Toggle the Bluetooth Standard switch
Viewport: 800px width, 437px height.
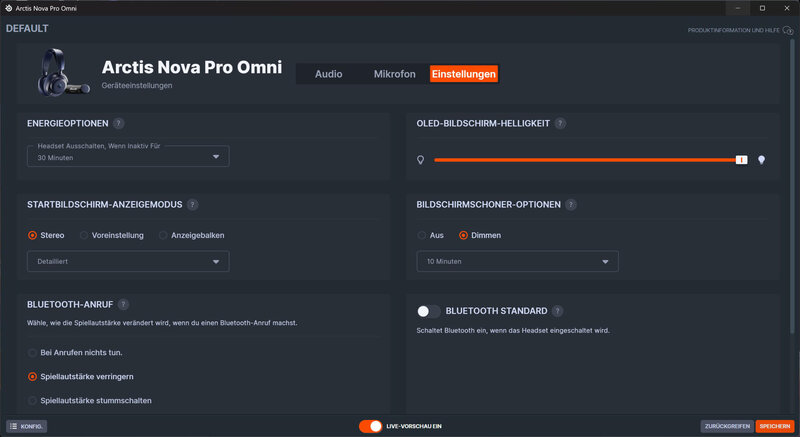click(x=428, y=311)
